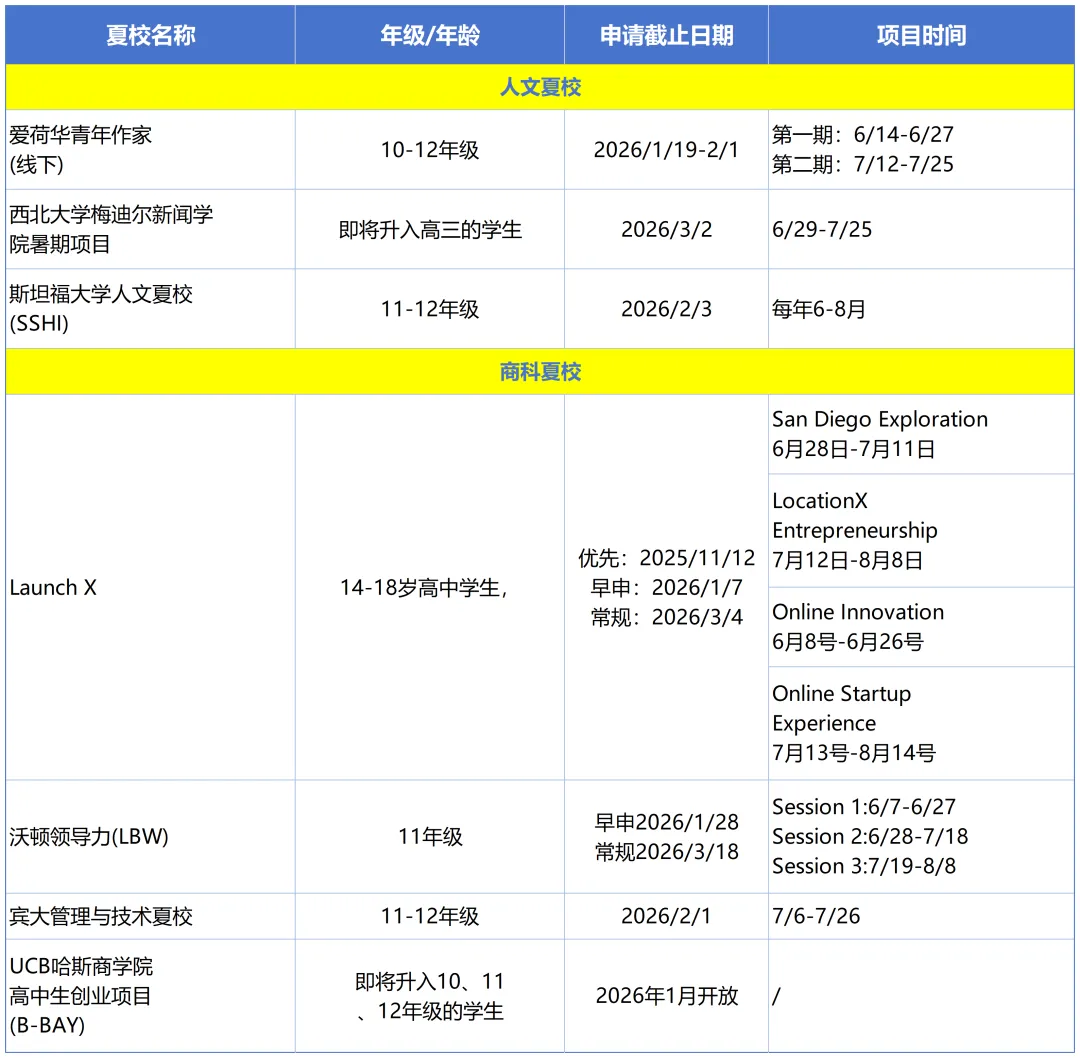Click the 14-18岁高中学生 grade cell

(430, 588)
